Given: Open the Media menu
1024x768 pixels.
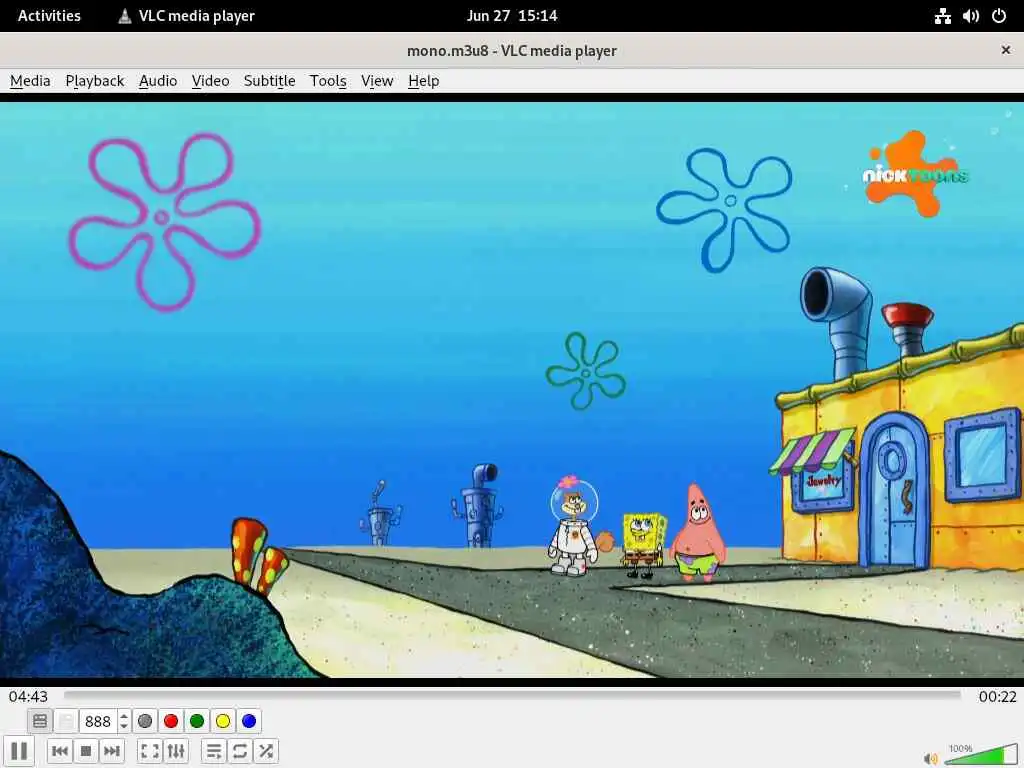Looking at the screenshot, I should pos(30,81).
